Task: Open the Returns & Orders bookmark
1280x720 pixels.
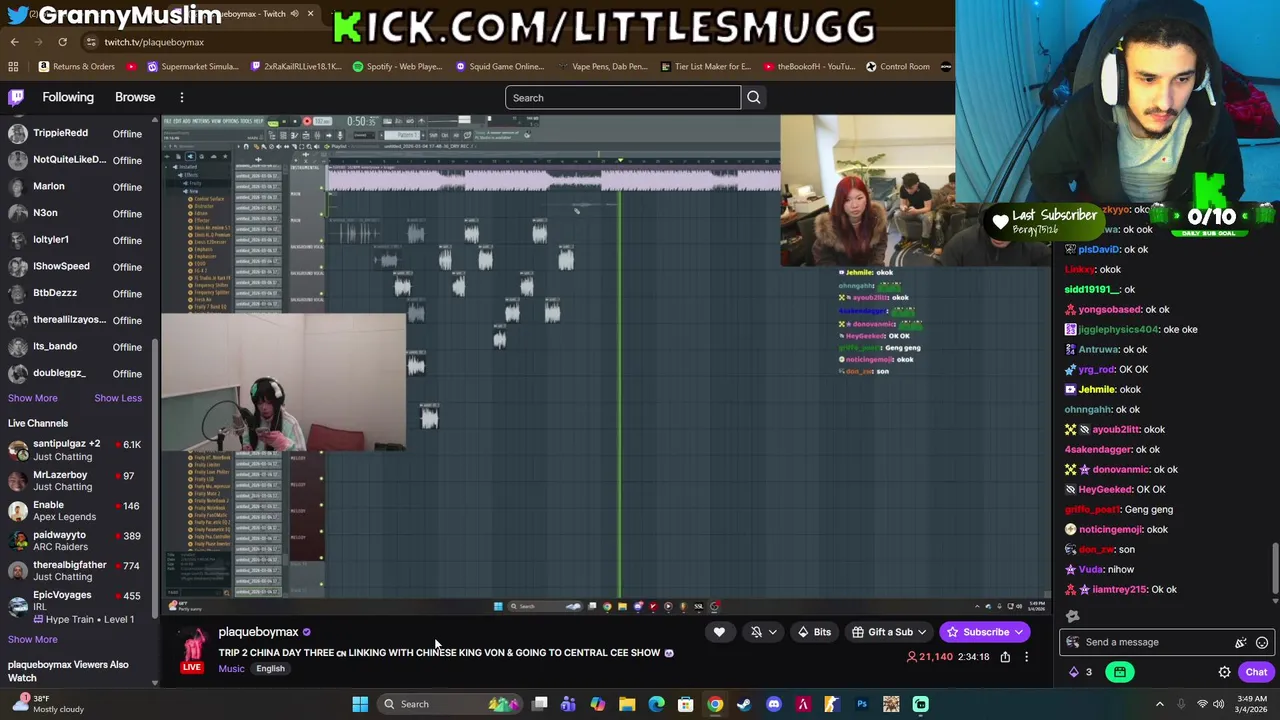Action: pyautogui.click(x=77, y=66)
